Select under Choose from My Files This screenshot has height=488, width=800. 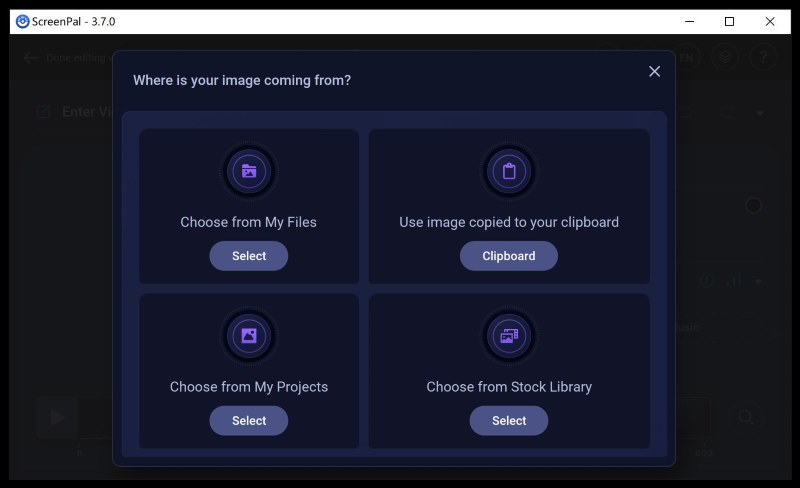click(x=249, y=256)
